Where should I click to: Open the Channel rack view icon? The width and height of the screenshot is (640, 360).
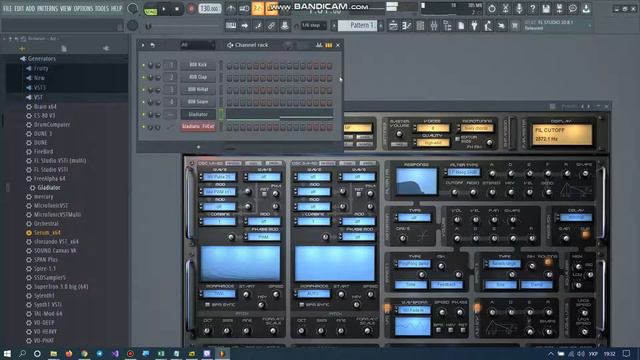420,26
